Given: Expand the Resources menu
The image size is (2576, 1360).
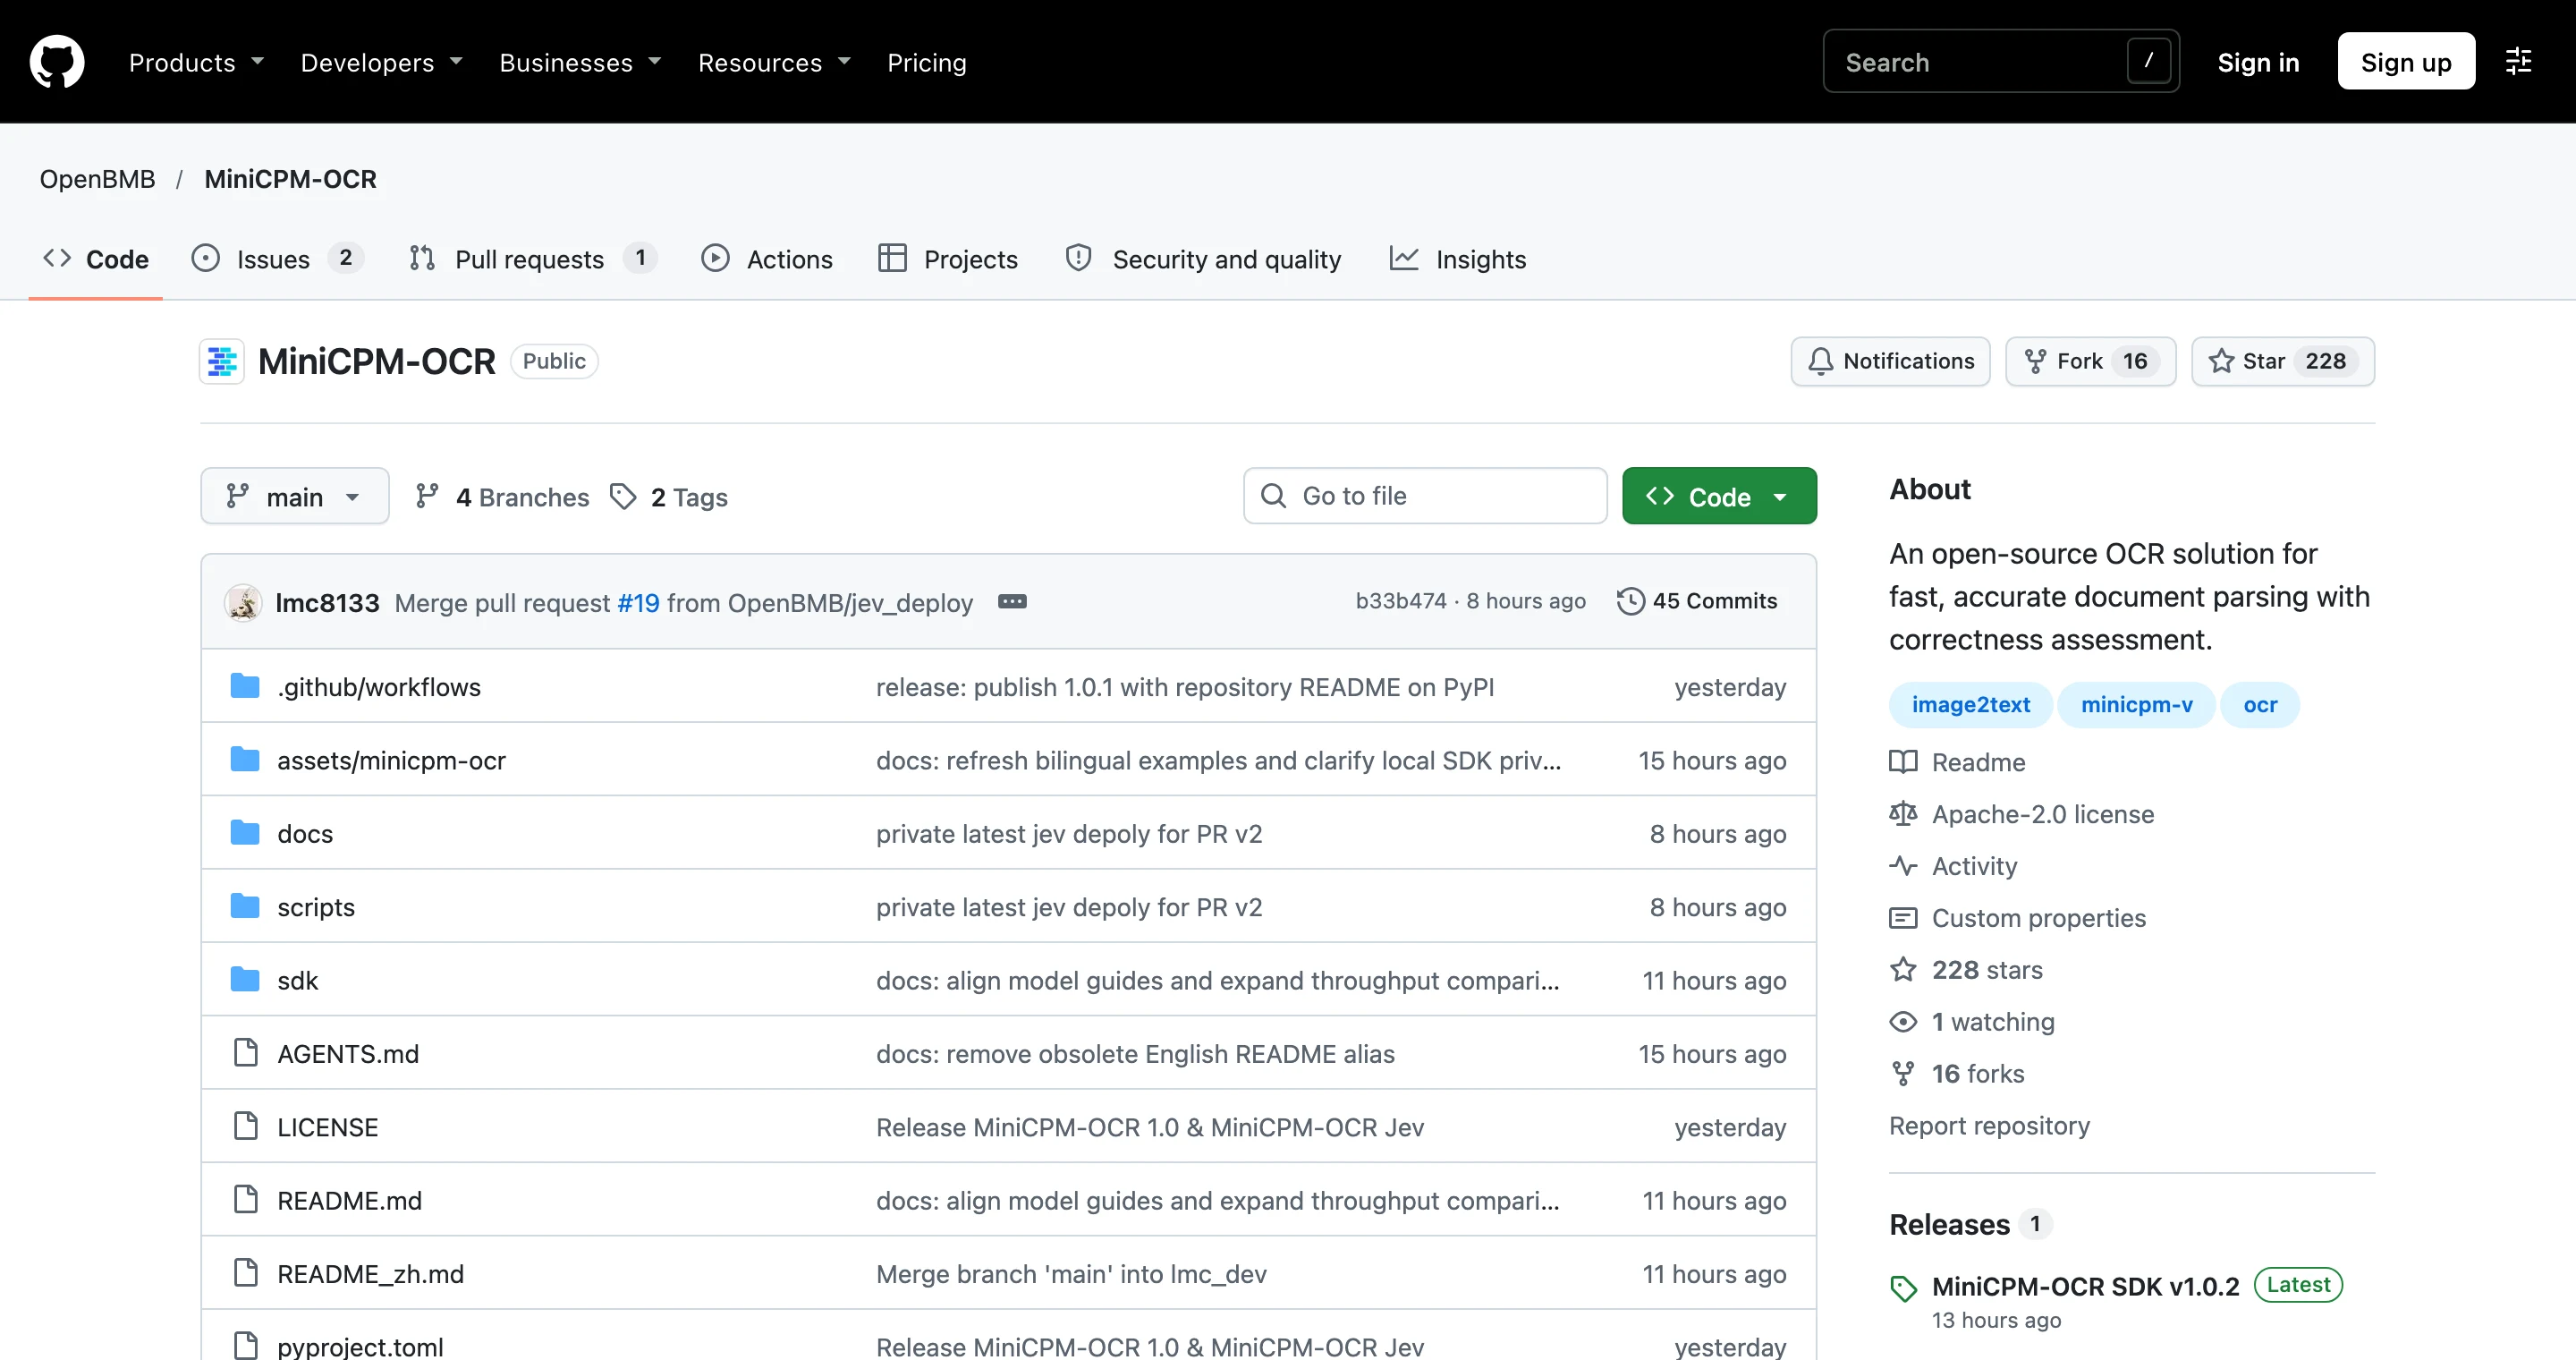Looking at the screenshot, I should [774, 62].
